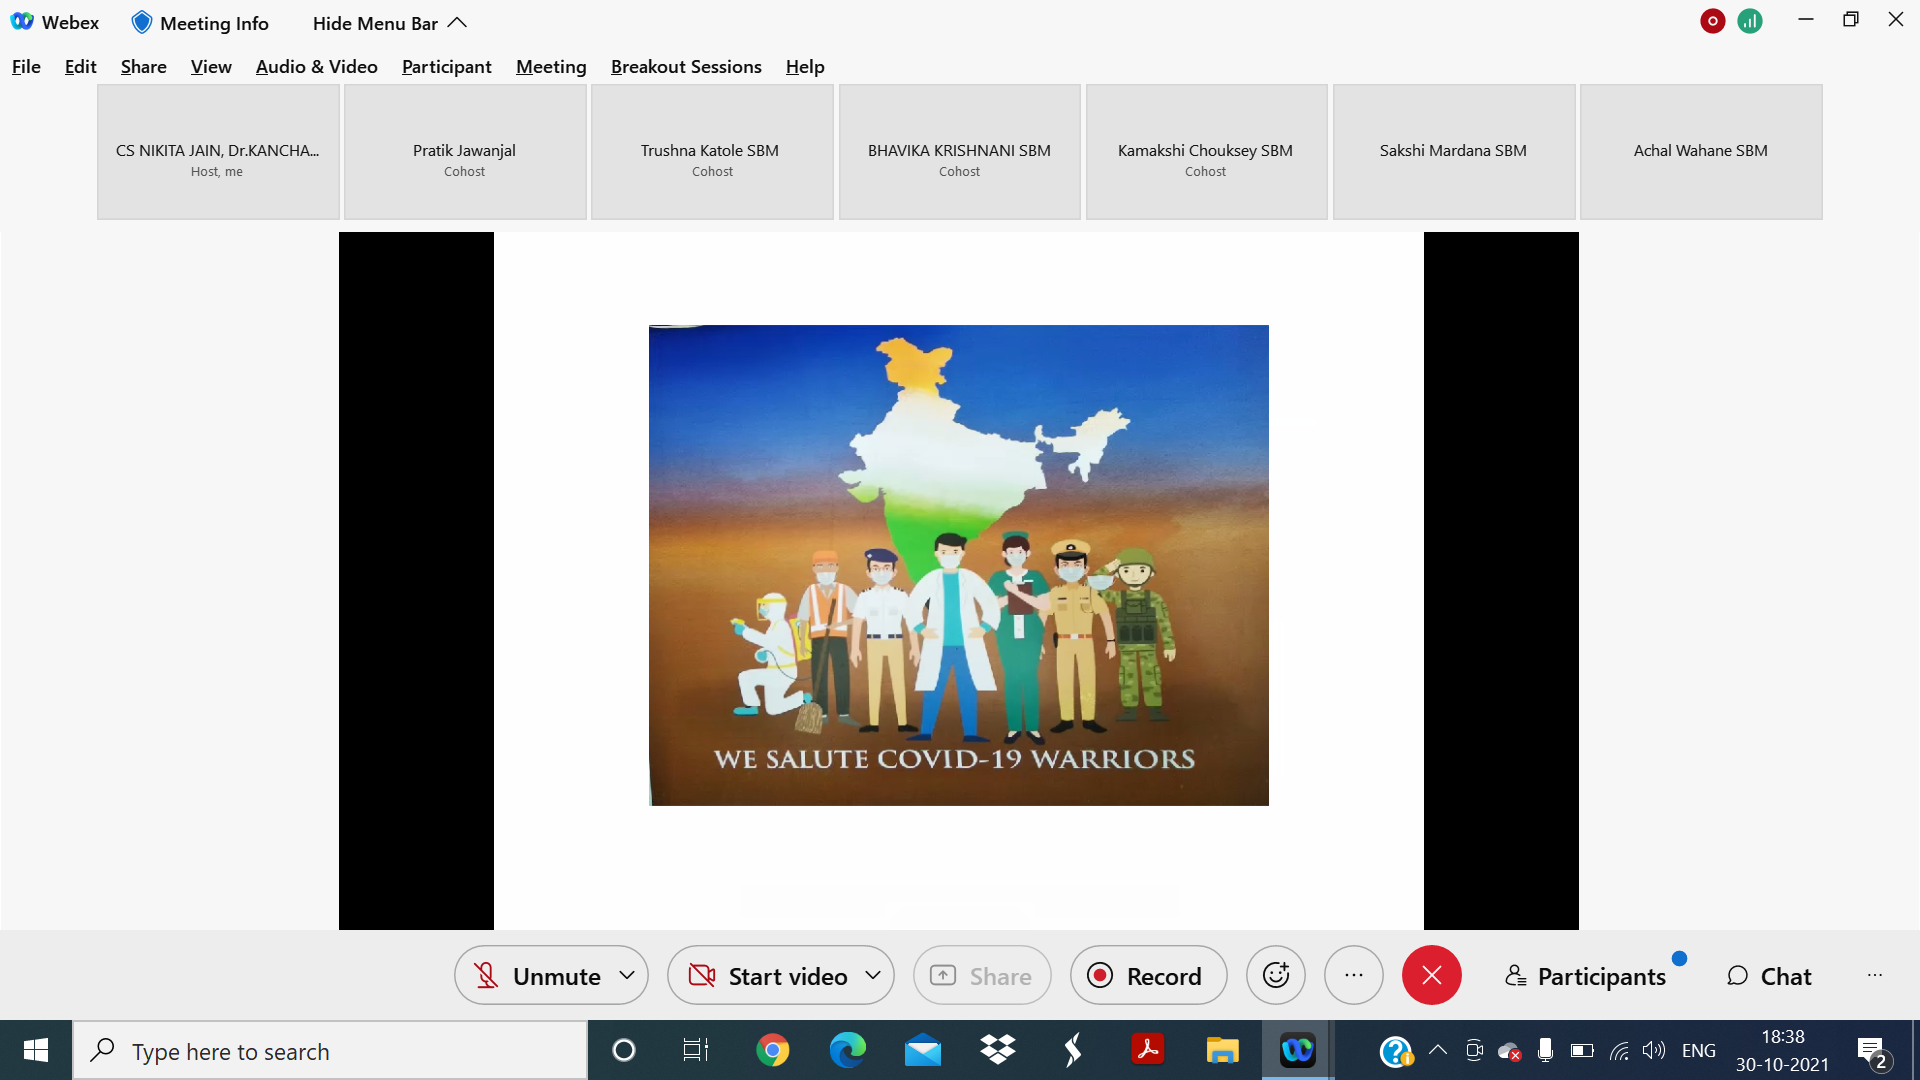Click the microphone tray icon

click(1545, 1050)
